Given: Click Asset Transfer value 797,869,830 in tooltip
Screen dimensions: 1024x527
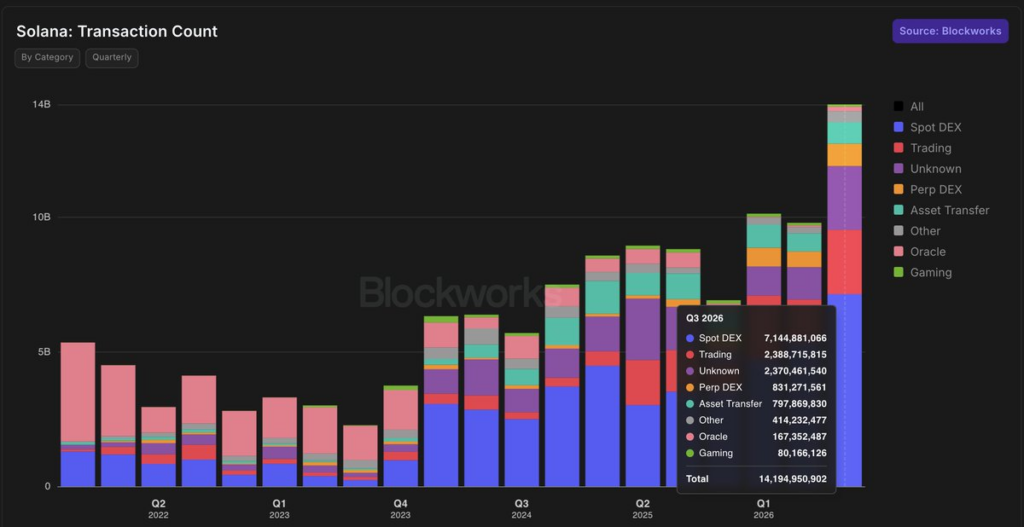Looking at the screenshot, I should click(800, 404).
